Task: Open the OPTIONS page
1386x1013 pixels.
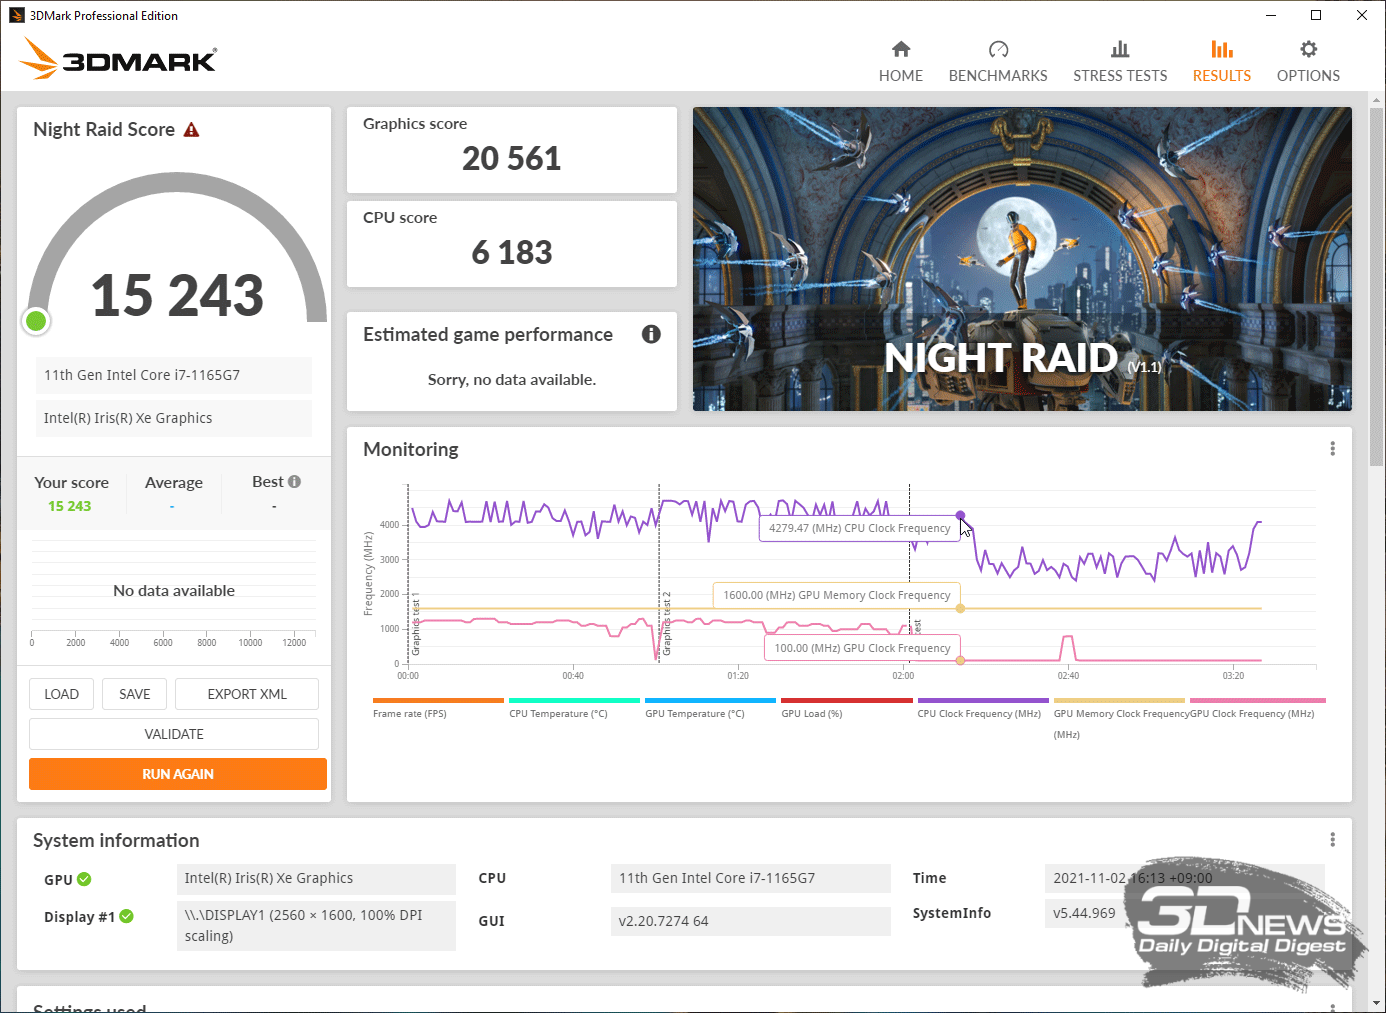Action: 1308,62
